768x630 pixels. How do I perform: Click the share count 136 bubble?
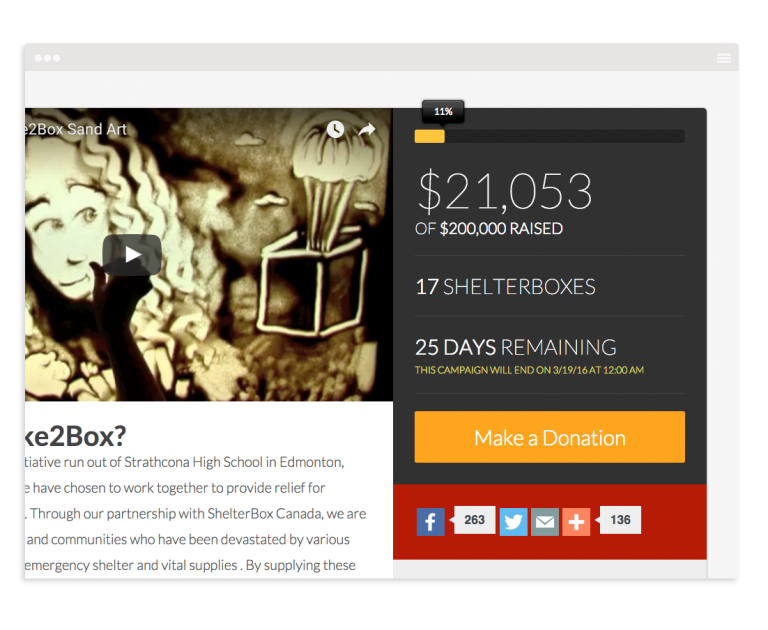pyautogui.click(x=620, y=520)
